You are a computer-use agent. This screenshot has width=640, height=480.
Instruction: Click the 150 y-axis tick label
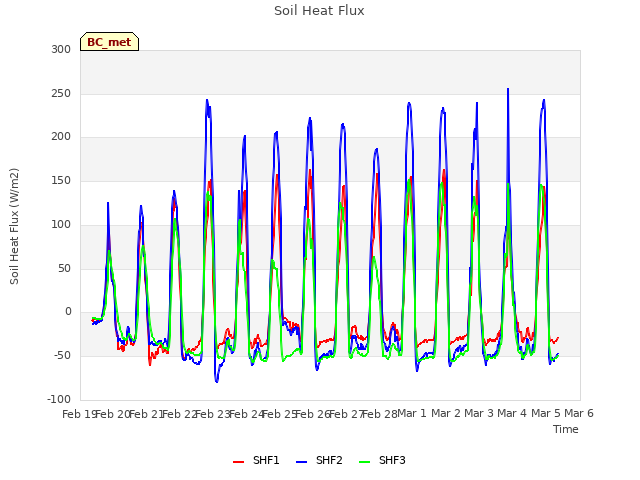(61, 180)
